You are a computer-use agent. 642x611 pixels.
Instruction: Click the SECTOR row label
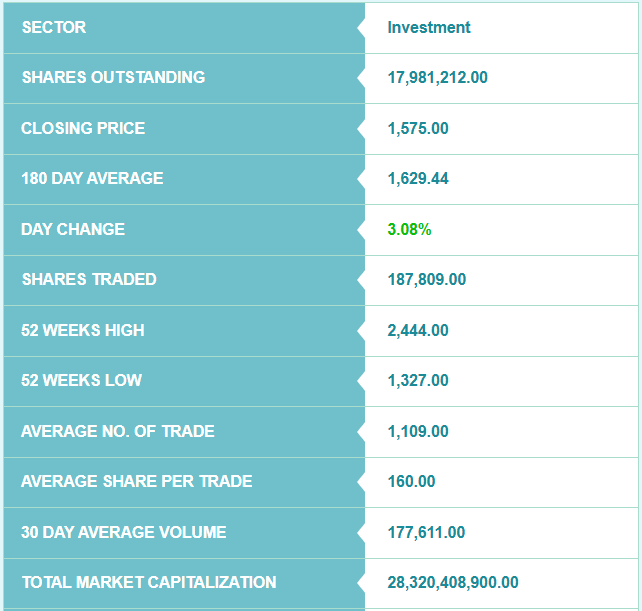tap(54, 27)
